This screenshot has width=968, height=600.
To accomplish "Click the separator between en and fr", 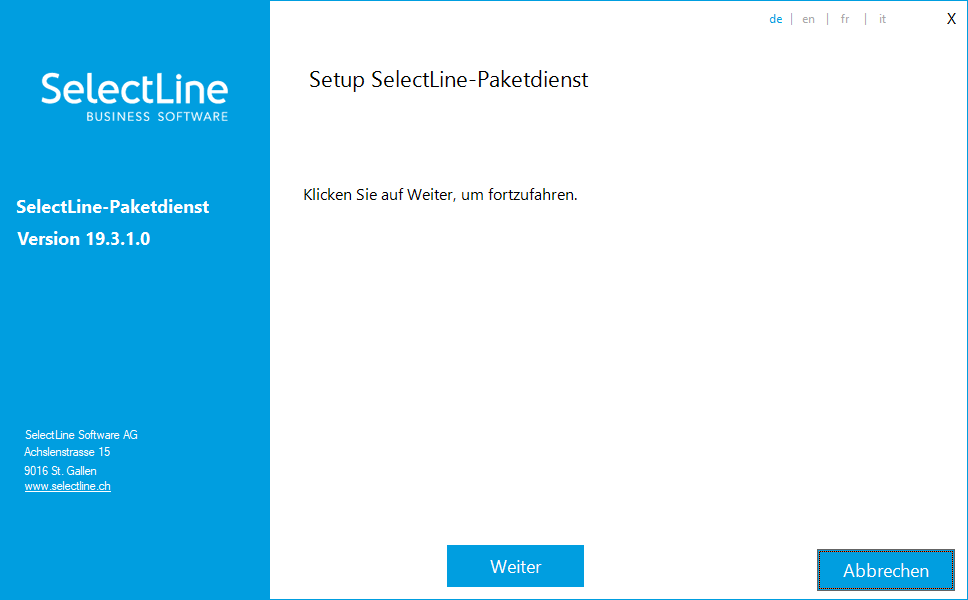I will [827, 19].
